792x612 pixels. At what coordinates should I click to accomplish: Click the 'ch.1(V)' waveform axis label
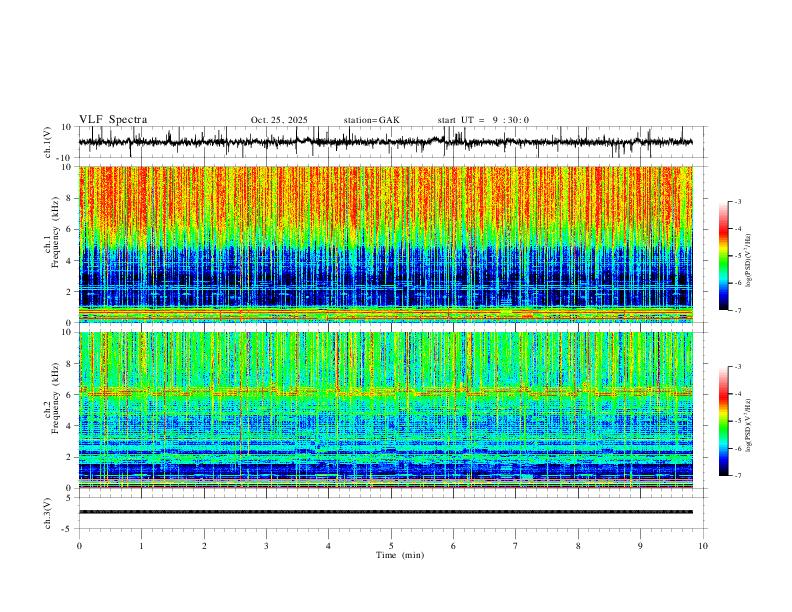(48, 142)
